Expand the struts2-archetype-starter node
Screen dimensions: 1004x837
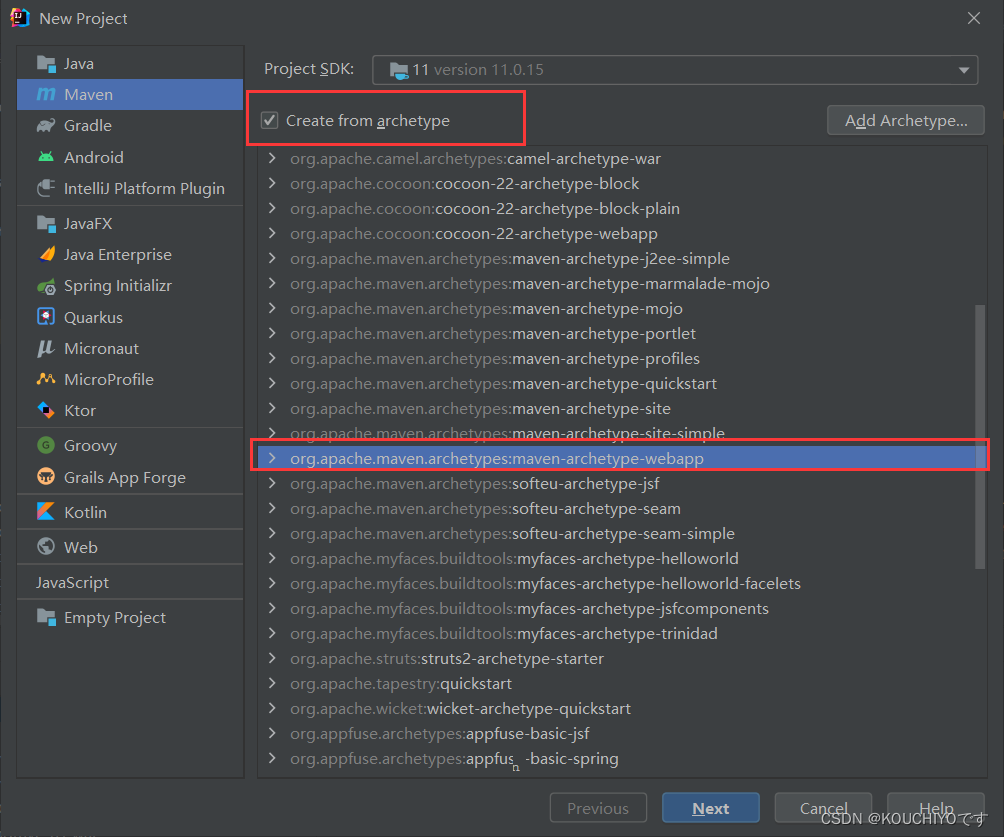(272, 658)
